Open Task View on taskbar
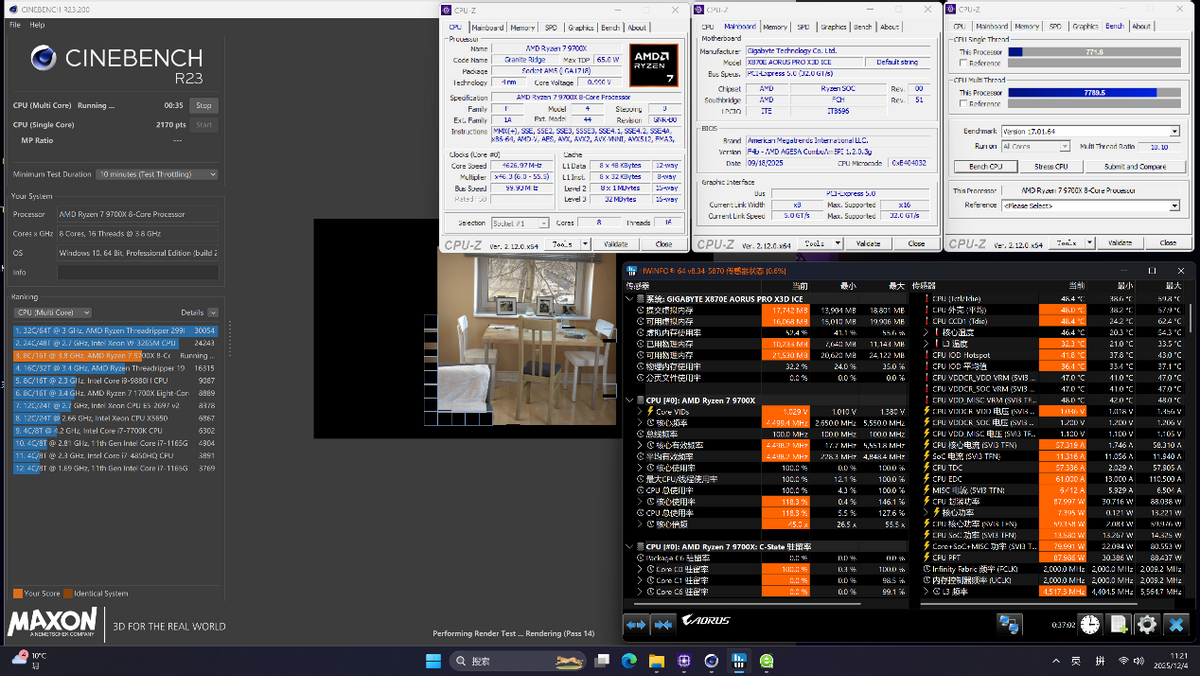Viewport: 1200px width, 676px height. click(603, 661)
